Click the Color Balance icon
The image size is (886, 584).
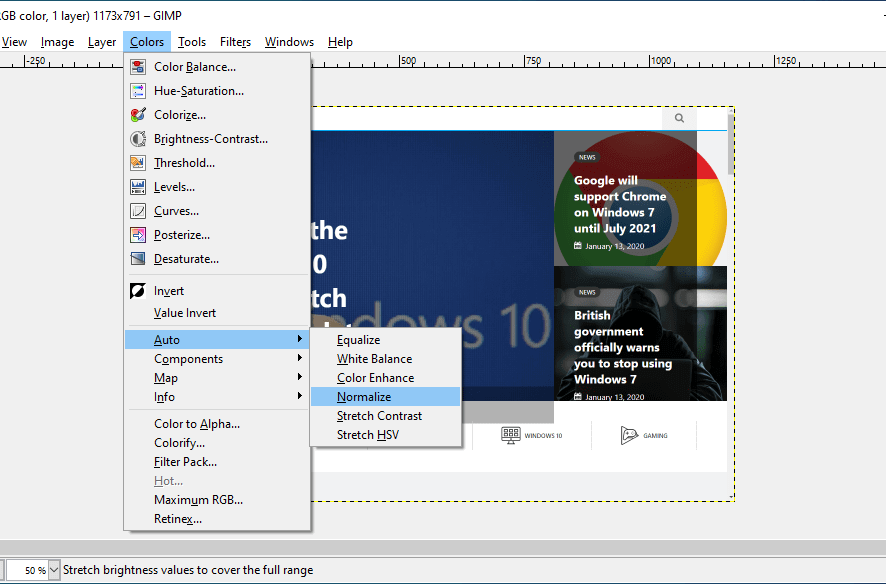(138, 67)
